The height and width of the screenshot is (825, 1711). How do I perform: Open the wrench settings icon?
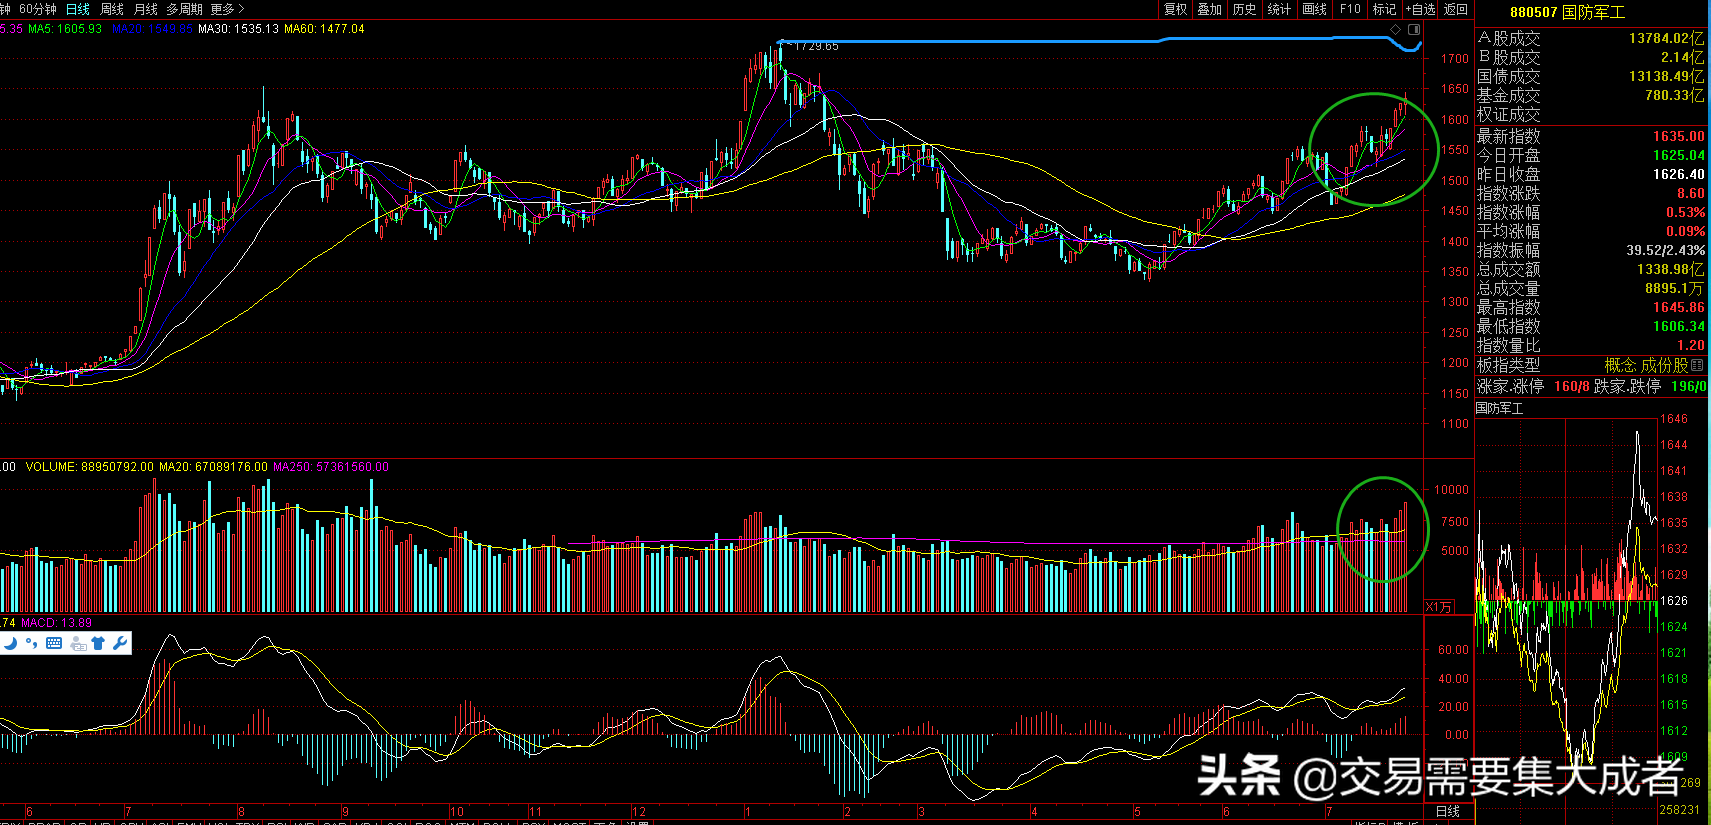tap(120, 643)
